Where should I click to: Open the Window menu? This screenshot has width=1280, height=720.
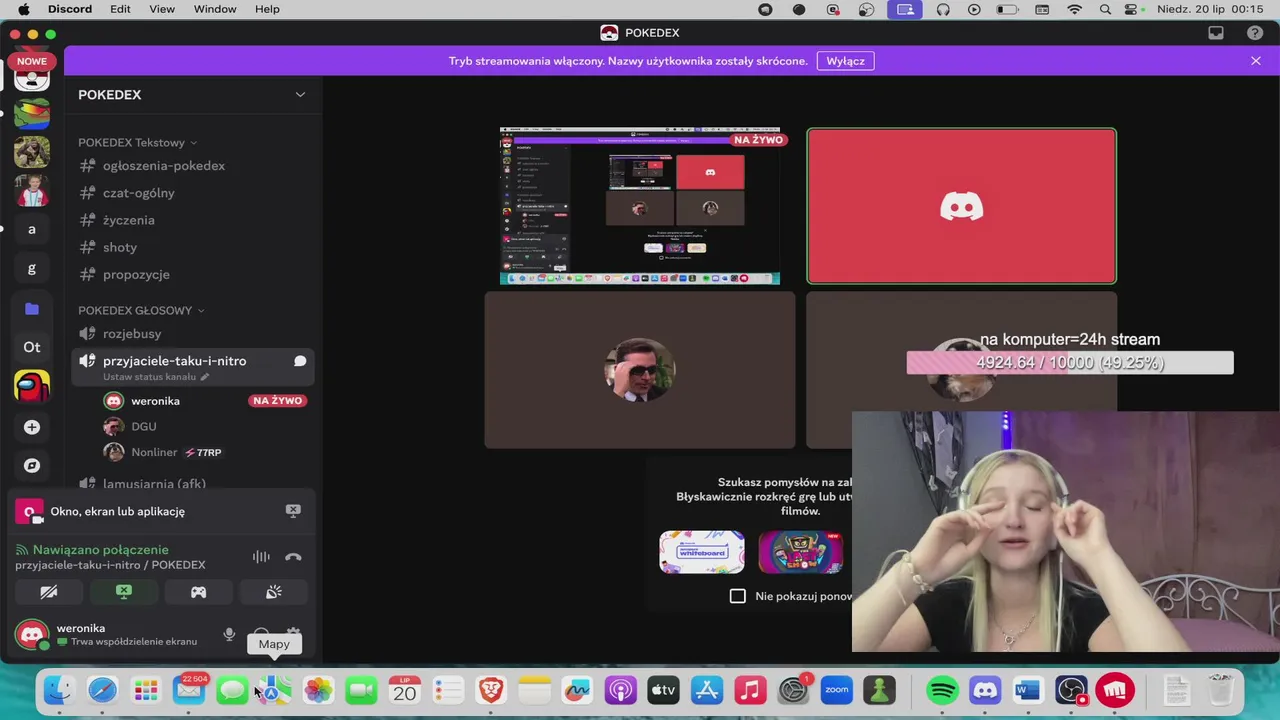(215, 9)
